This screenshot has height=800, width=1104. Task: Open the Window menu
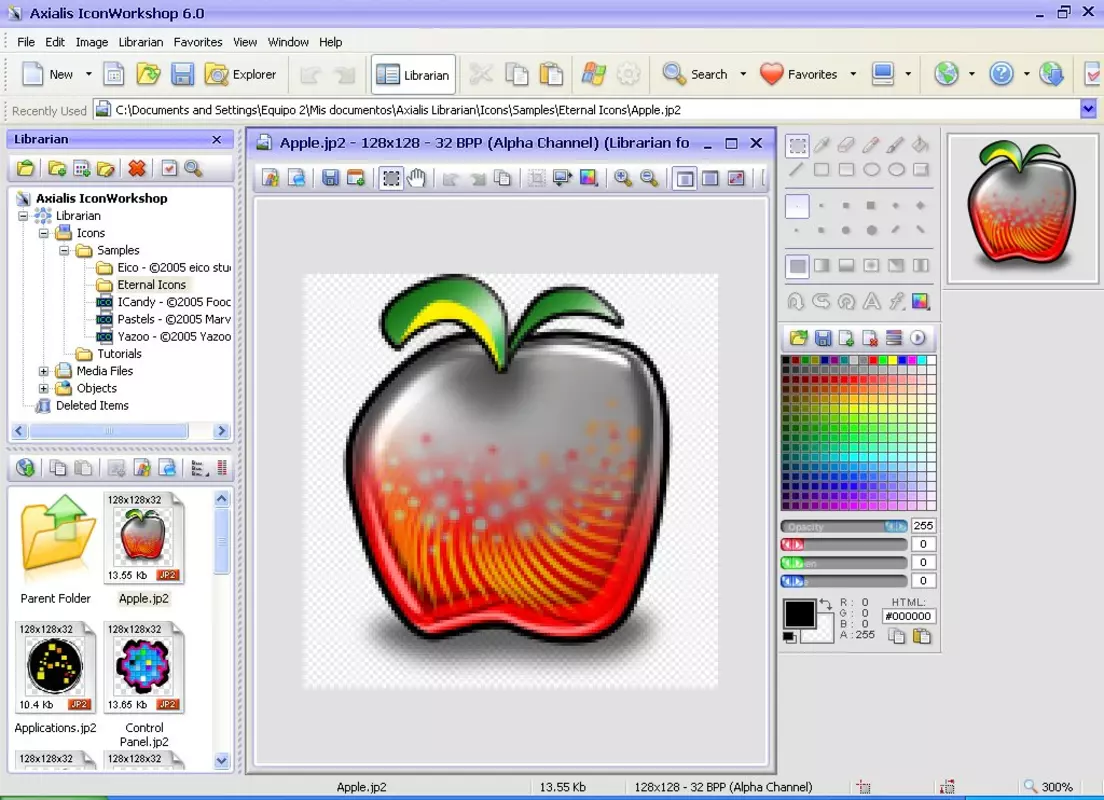pos(288,42)
